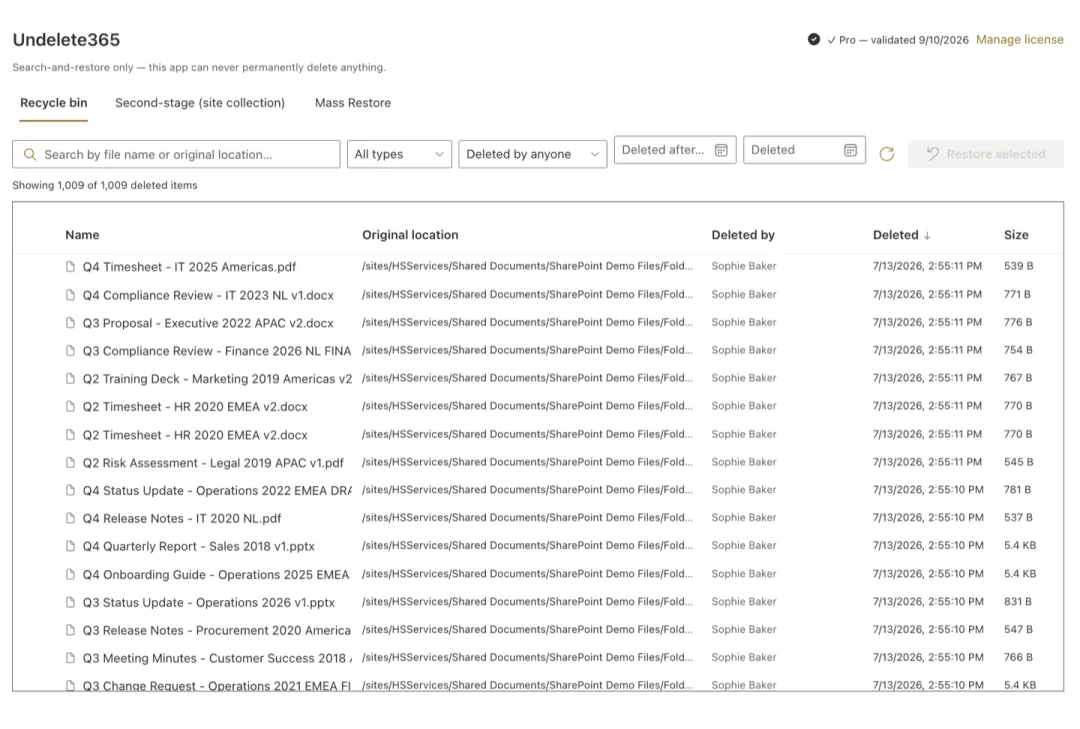
Task: Sort by the Deleted by column header
Action: pyautogui.click(x=742, y=235)
